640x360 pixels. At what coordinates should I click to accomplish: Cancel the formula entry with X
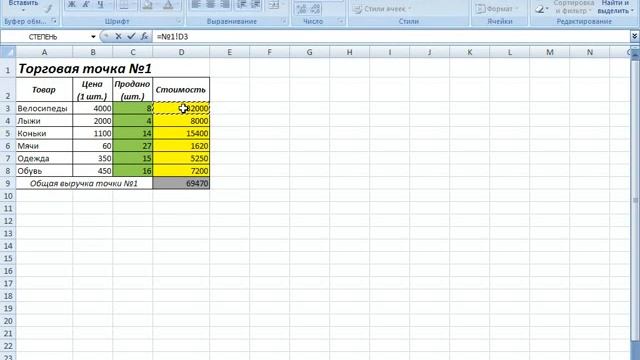[x=118, y=36]
